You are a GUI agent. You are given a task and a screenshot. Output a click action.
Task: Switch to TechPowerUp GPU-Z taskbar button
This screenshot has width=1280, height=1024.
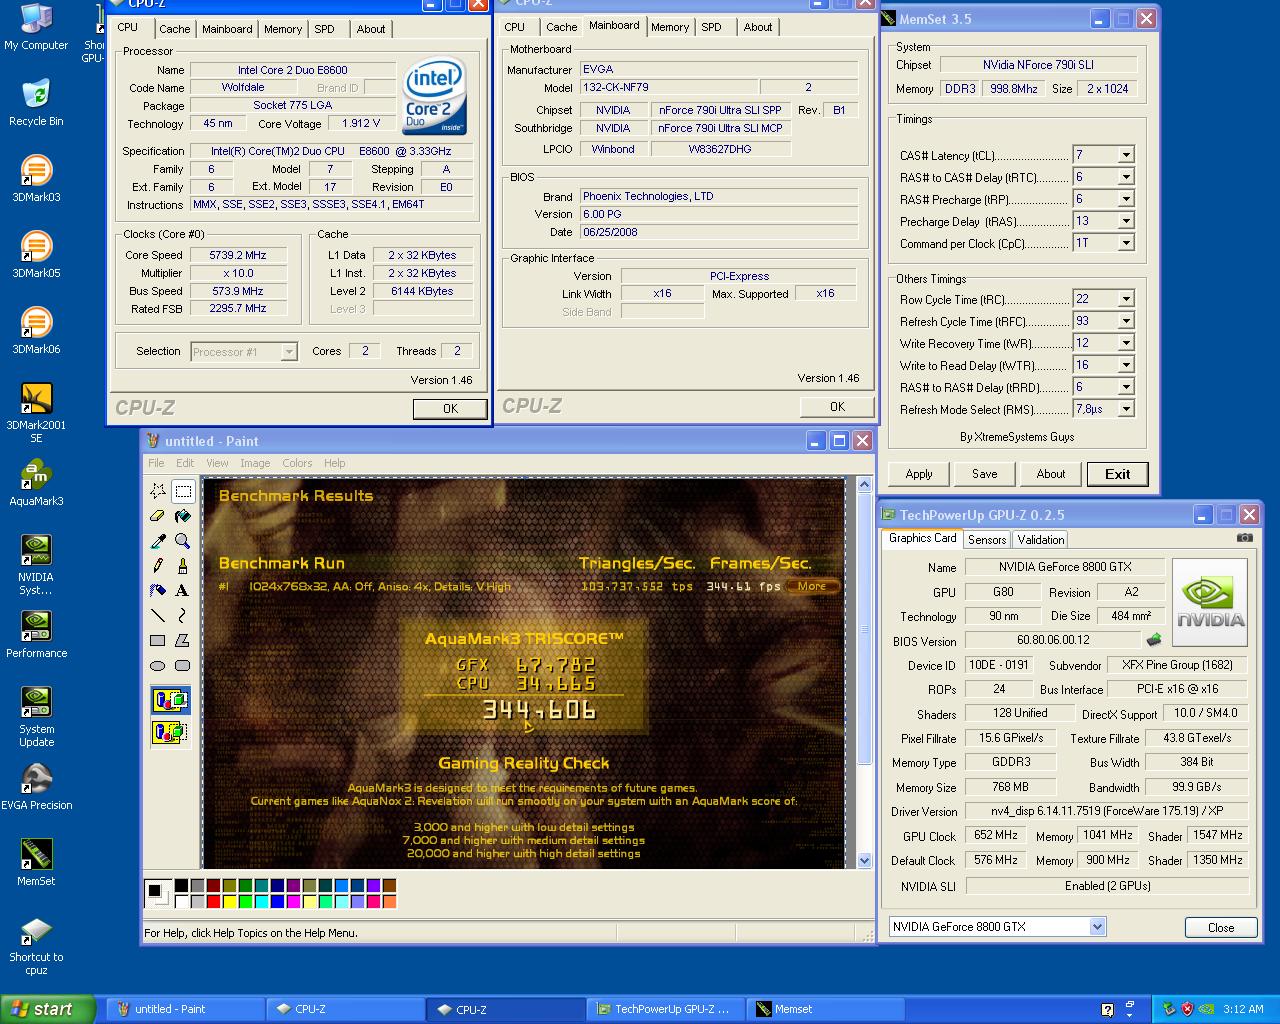[x=668, y=1009]
